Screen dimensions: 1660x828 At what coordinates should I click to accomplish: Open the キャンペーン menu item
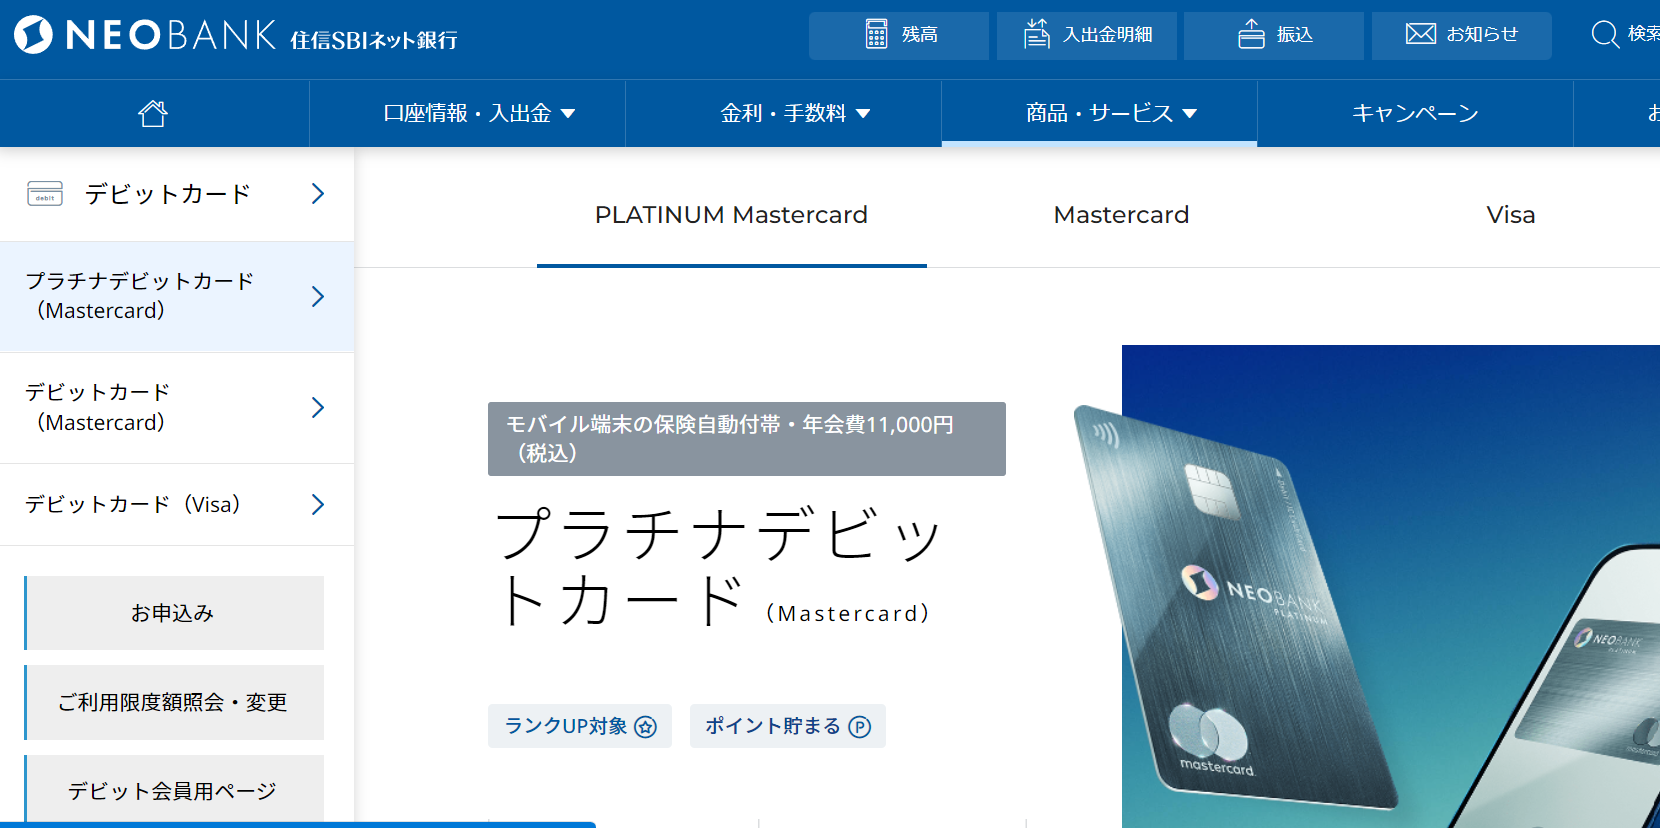click(x=1414, y=113)
